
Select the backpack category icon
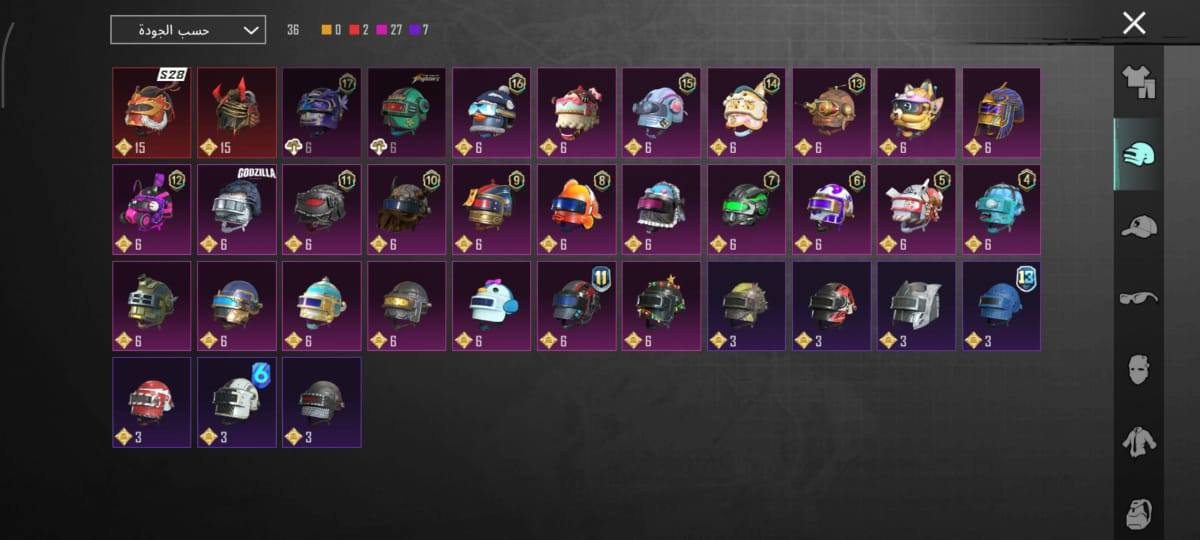pos(1138,512)
